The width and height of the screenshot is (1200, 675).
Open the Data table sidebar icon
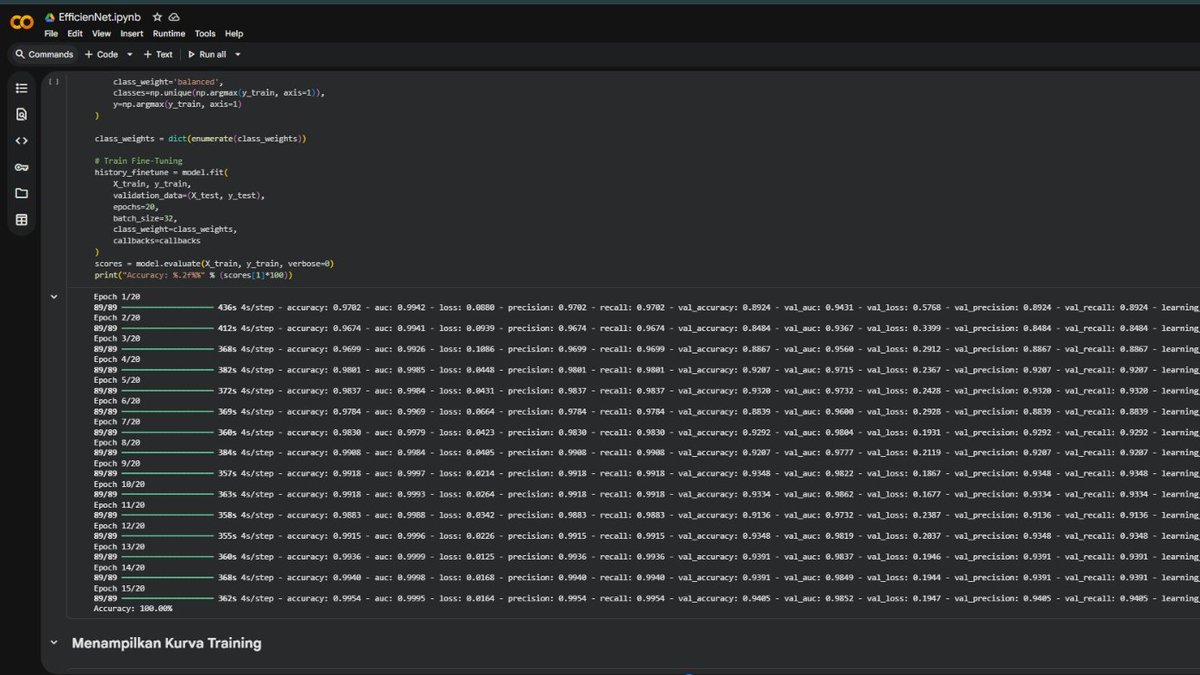click(x=22, y=219)
